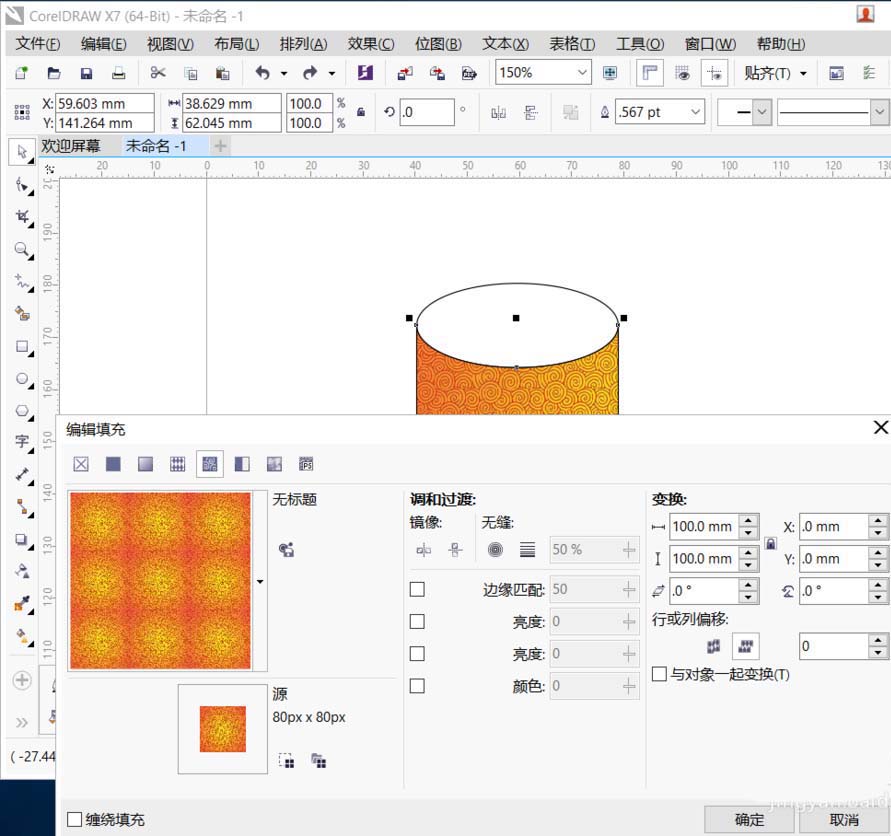Screen dimensions: 891x836
Task: Switch to the 欢迎屏幕 tab
Action: coord(70,145)
